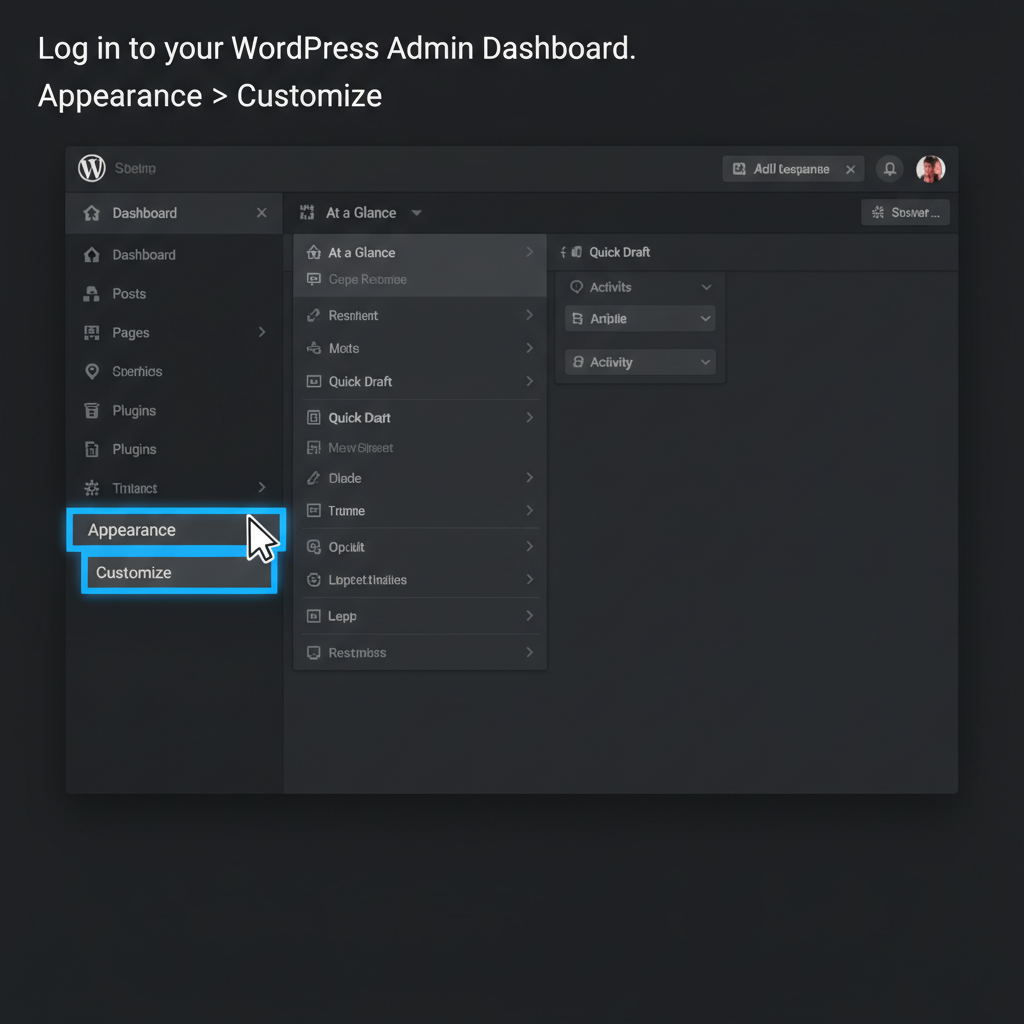Click the WordPress logo in the toolbar
The width and height of the screenshot is (1024, 1024).
pyautogui.click(x=91, y=168)
